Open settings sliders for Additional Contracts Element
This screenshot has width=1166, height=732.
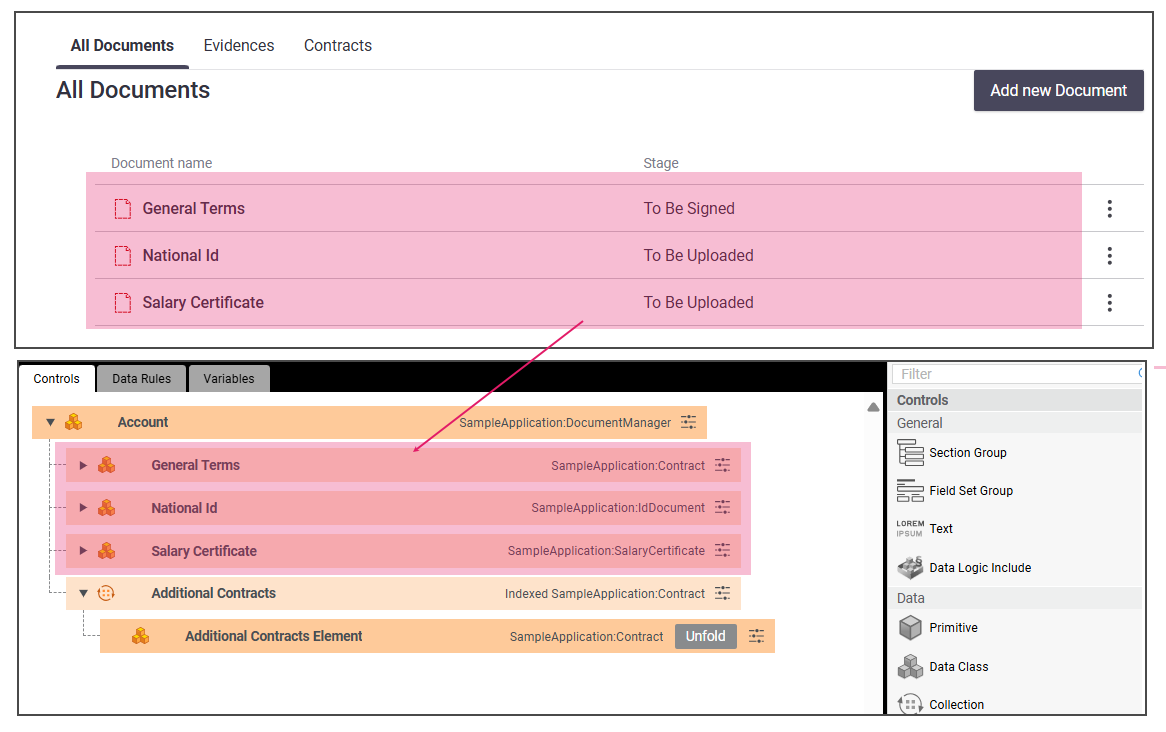[x=756, y=636]
